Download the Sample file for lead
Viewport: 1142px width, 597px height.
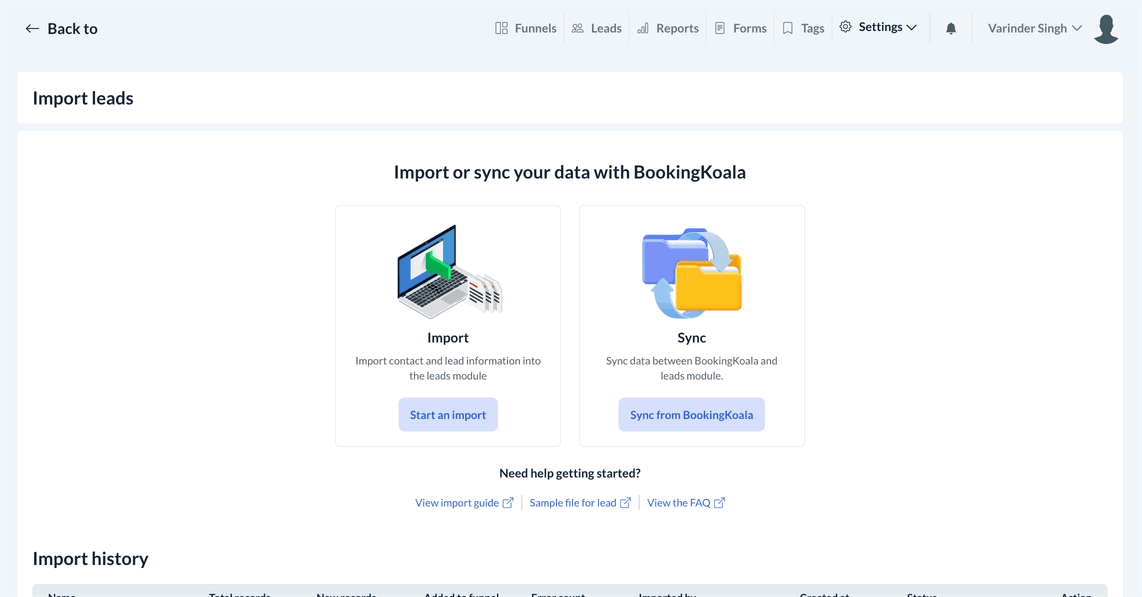click(580, 503)
